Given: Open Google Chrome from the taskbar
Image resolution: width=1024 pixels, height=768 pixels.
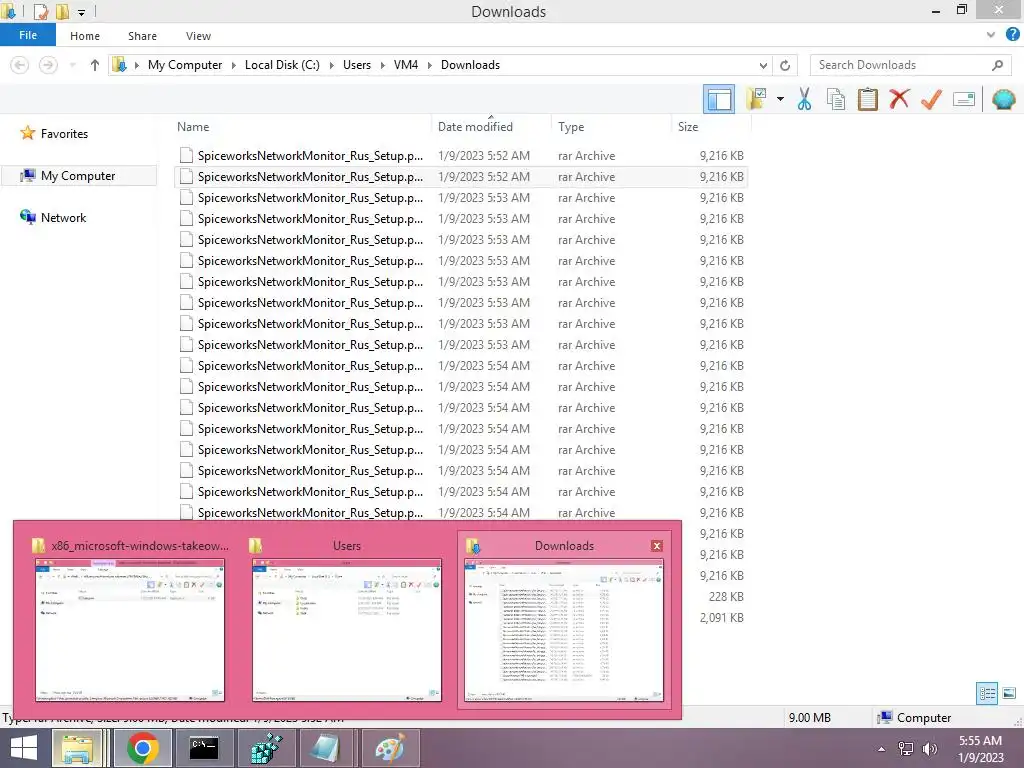Looking at the screenshot, I should [142, 748].
